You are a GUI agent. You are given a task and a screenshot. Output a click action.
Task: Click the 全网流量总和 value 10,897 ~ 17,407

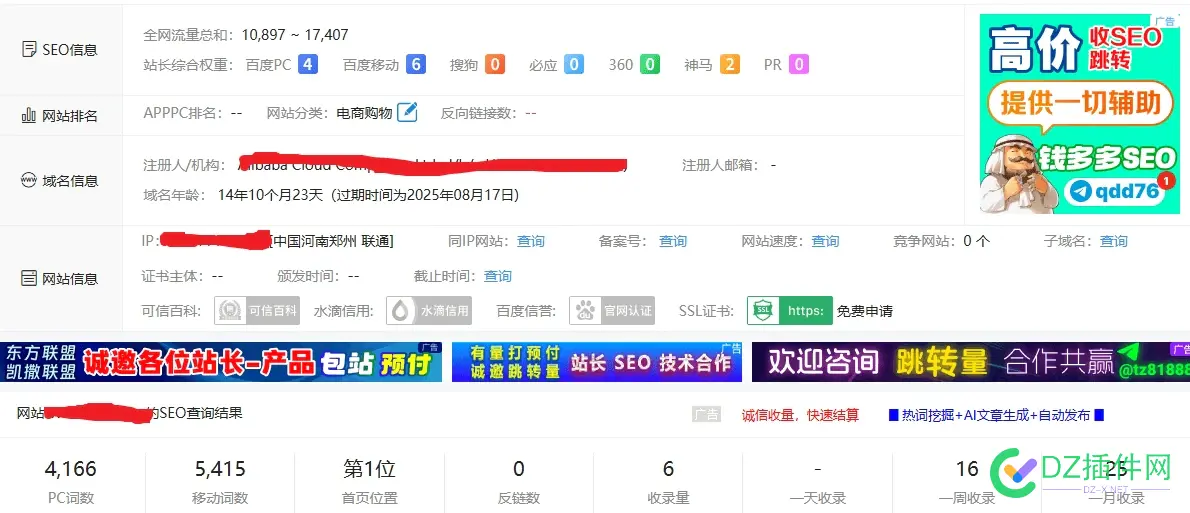(295, 34)
